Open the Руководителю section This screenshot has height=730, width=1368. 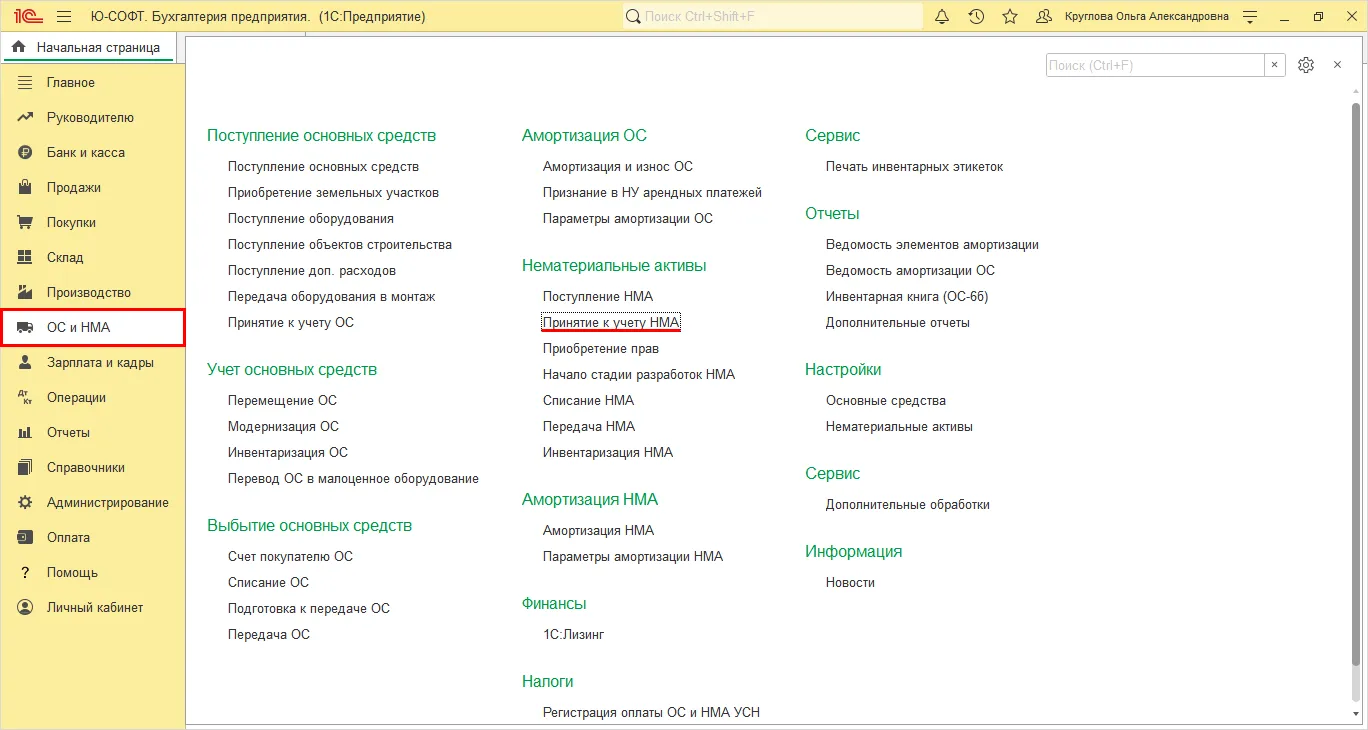pos(92,118)
